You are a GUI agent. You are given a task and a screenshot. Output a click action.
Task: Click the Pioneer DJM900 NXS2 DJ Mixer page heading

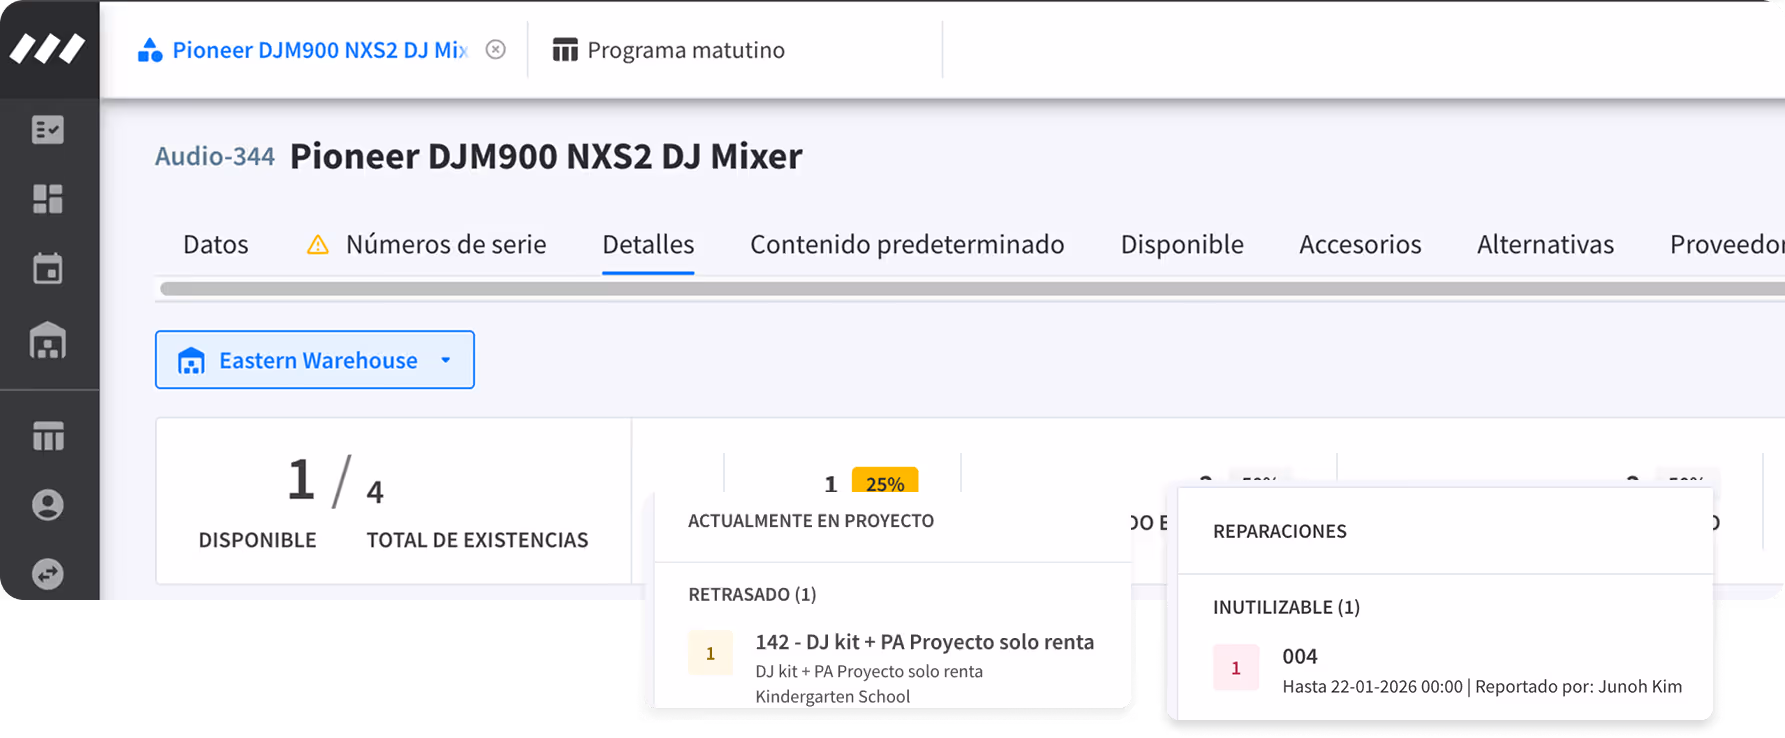point(546,156)
